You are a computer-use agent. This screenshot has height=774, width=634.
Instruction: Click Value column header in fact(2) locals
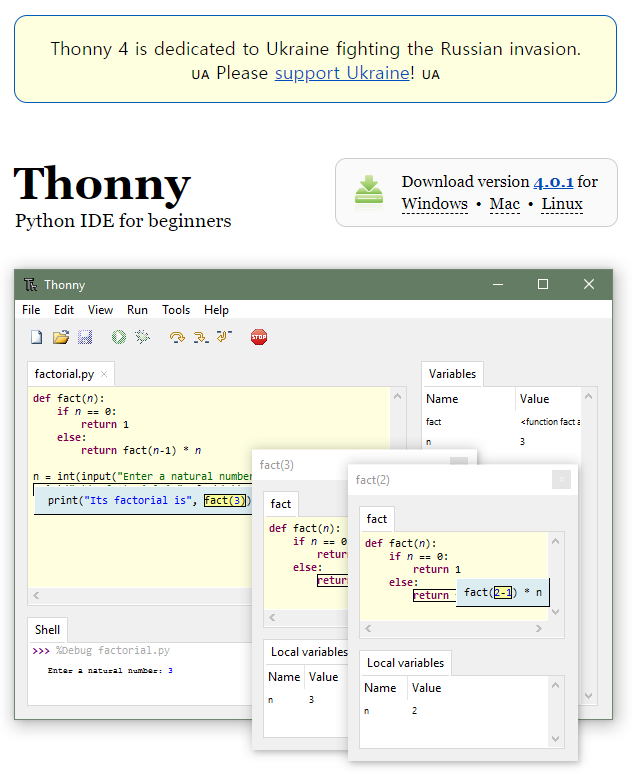427,688
